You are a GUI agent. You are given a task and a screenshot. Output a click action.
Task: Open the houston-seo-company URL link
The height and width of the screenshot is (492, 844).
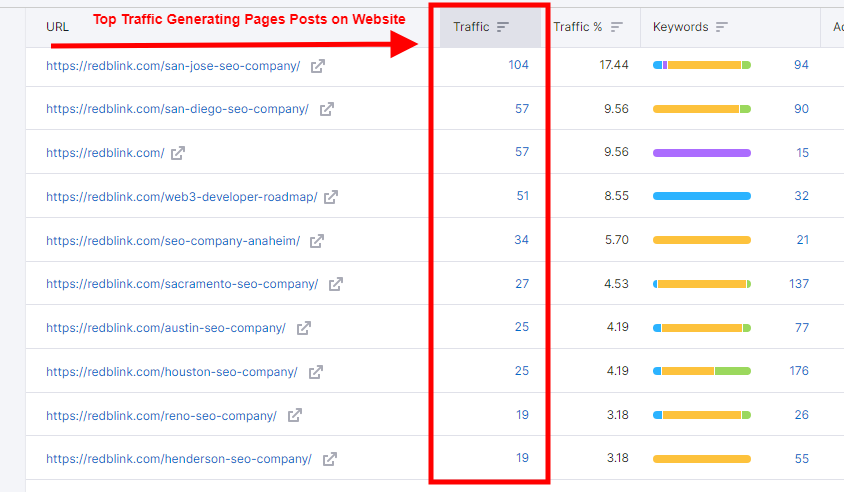pyautogui.click(x=172, y=372)
